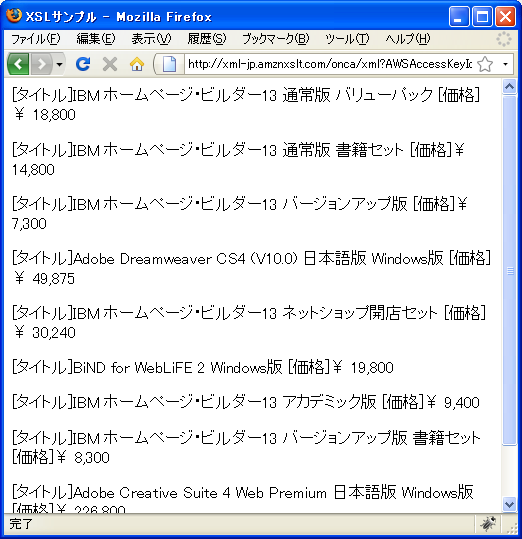Open the ツール(T) menu
The height and width of the screenshot is (539, 522).
(347, 39)
